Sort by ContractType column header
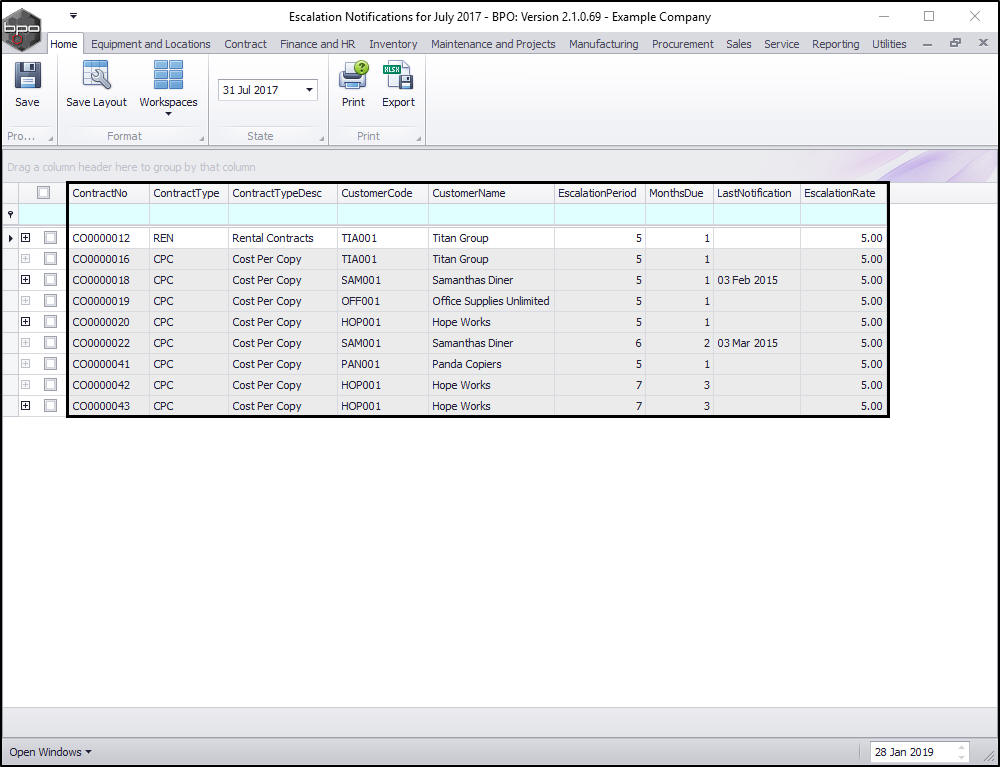1000x767 pixels. tap(189, 193)
